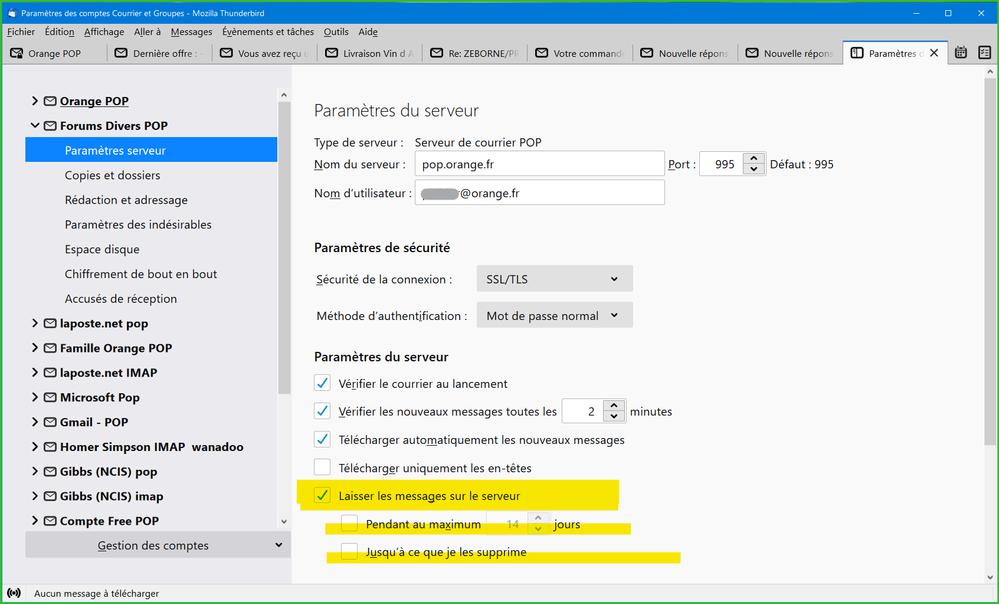Open the Aide menu
This screenshot has width=999, height=604.
[368, 32]
